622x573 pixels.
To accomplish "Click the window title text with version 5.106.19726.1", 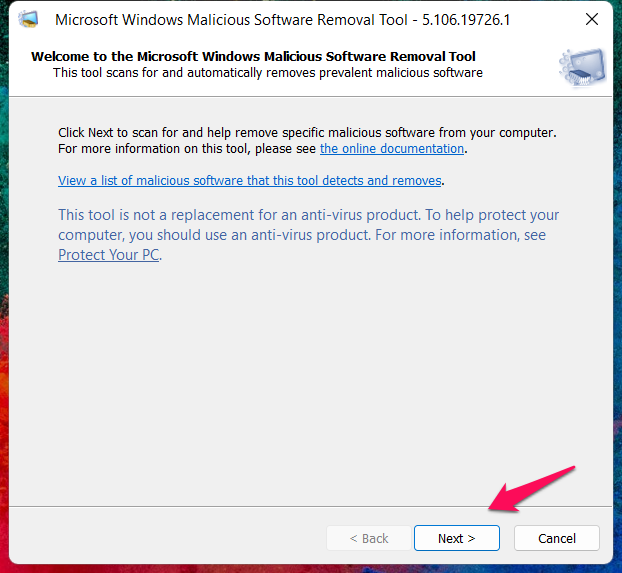I will pyautogui.click(x=282, y=19).
